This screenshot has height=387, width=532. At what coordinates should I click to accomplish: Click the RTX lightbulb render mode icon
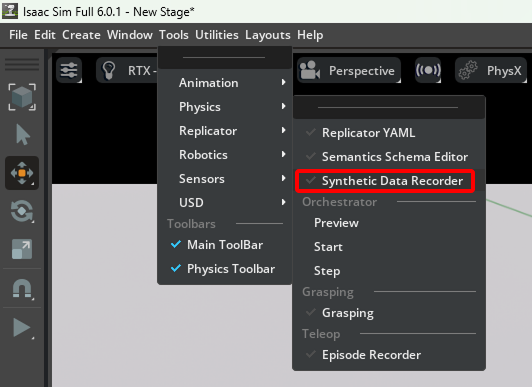(109, 71)
